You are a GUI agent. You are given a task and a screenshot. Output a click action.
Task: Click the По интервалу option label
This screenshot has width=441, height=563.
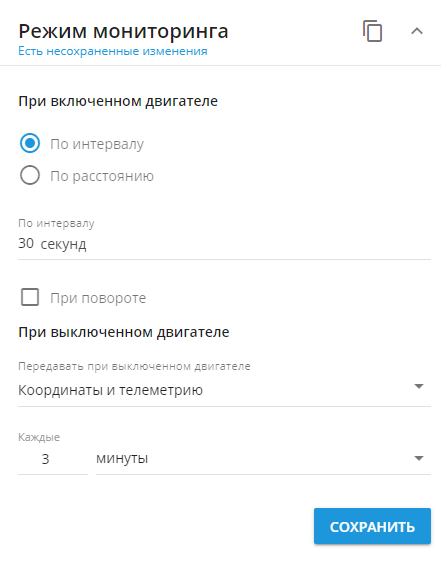[97, 144]
